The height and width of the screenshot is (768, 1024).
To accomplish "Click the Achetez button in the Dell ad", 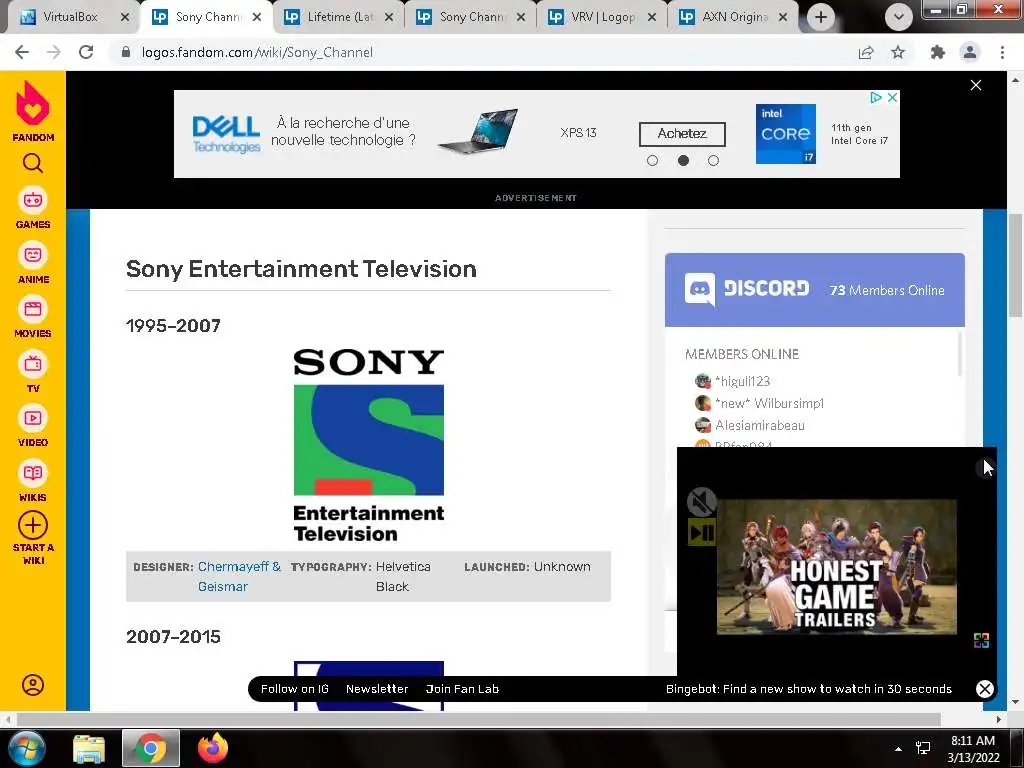I will click(682, 134).
